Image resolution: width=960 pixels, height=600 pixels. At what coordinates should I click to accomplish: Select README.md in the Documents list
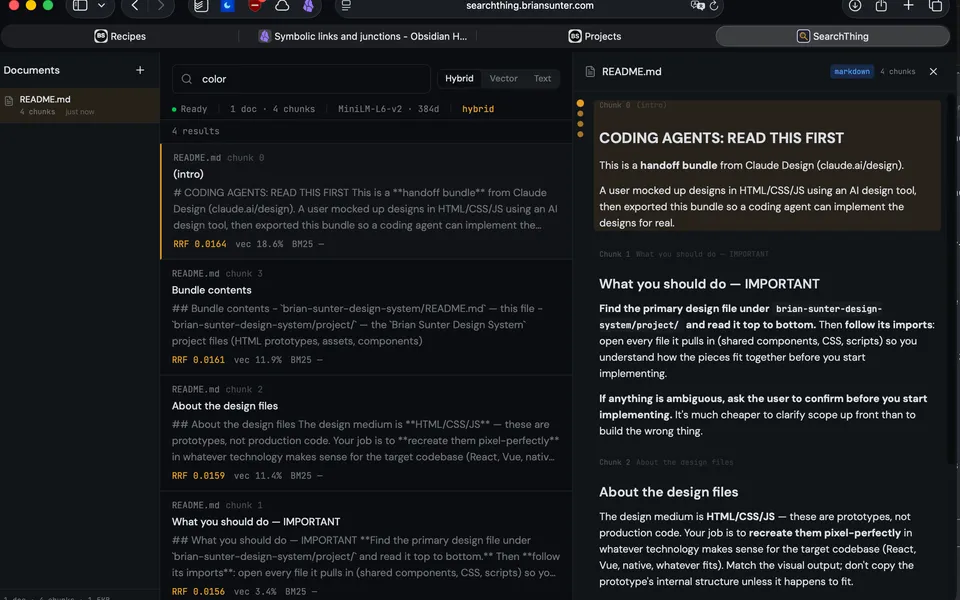coord(80,105)
